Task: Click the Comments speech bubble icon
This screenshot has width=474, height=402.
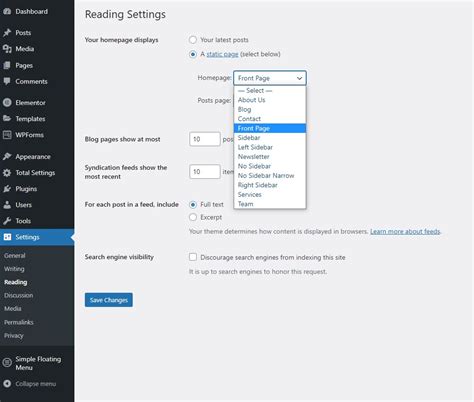Action: tap(7, 81)
